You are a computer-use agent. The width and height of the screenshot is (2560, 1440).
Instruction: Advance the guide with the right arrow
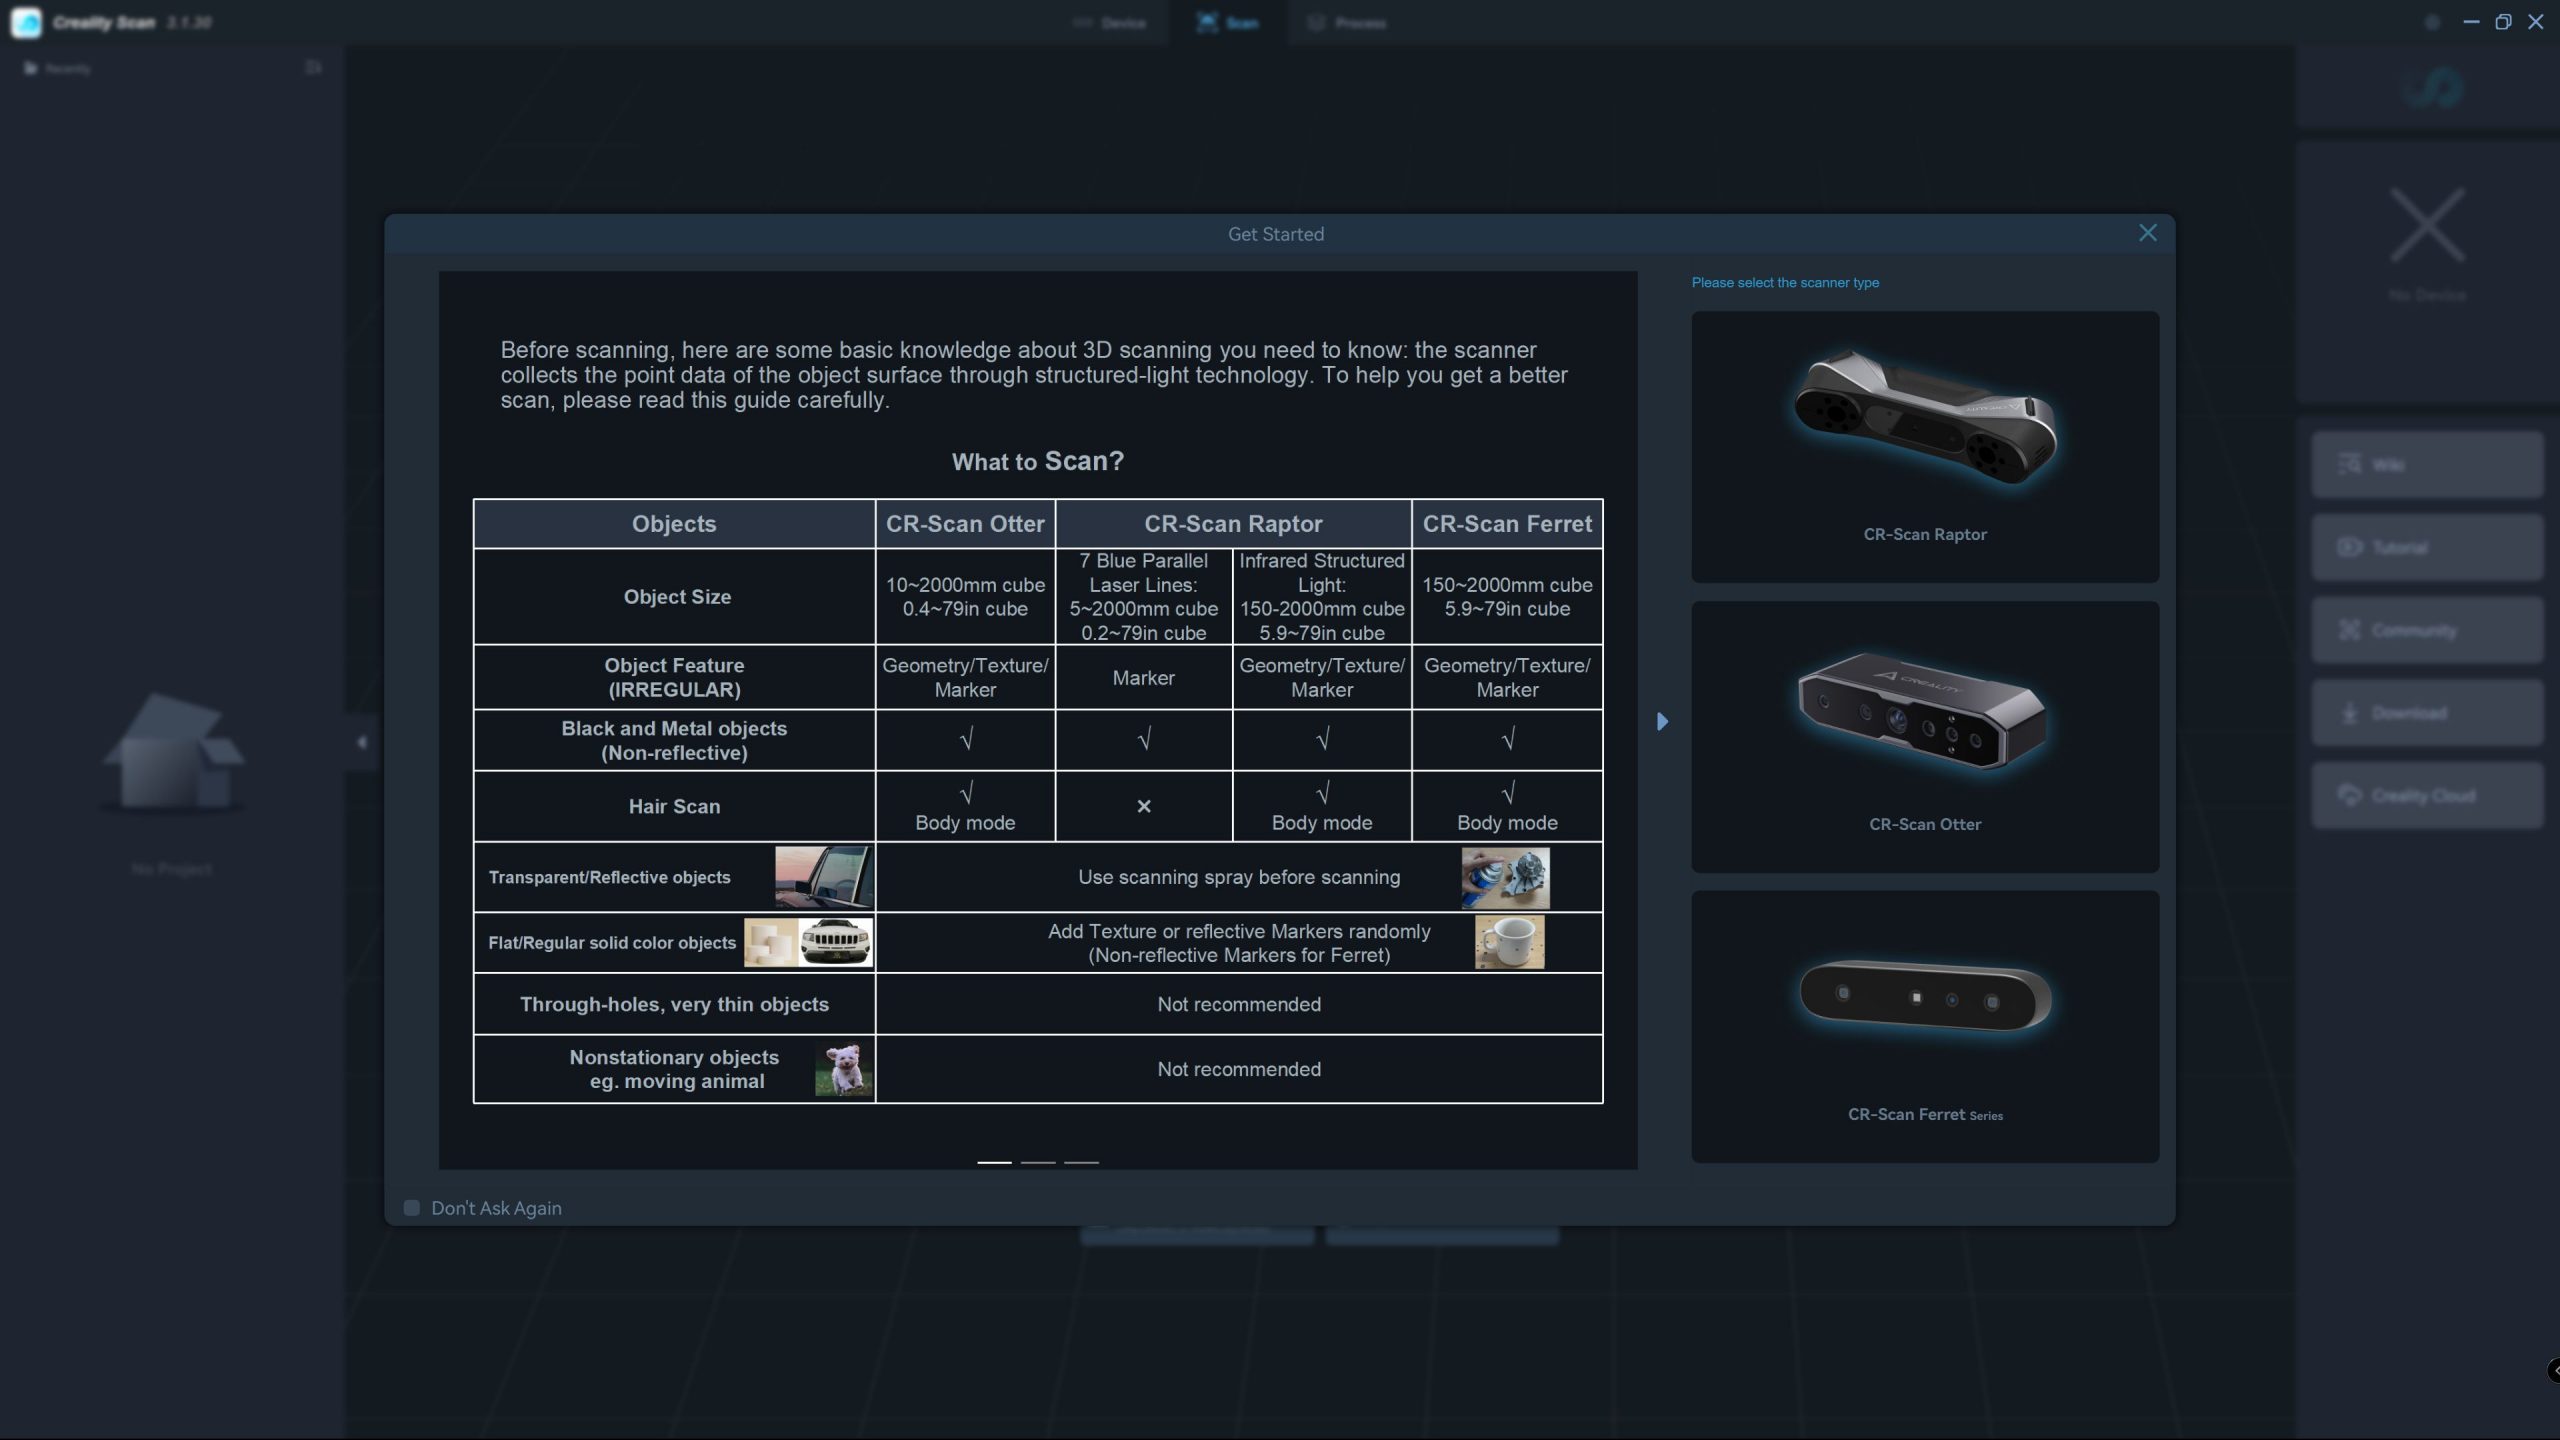click(1662, 721)
